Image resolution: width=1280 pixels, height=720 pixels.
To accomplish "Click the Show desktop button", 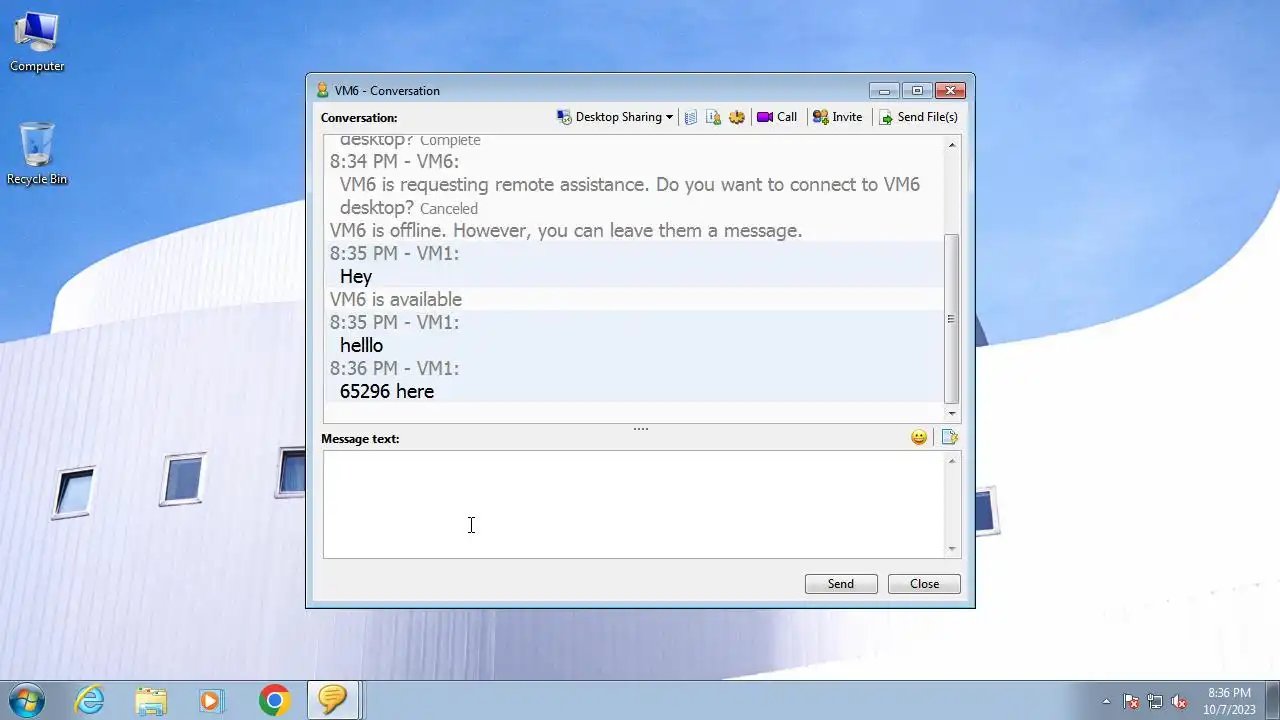I will click(x=1272, y=701).
